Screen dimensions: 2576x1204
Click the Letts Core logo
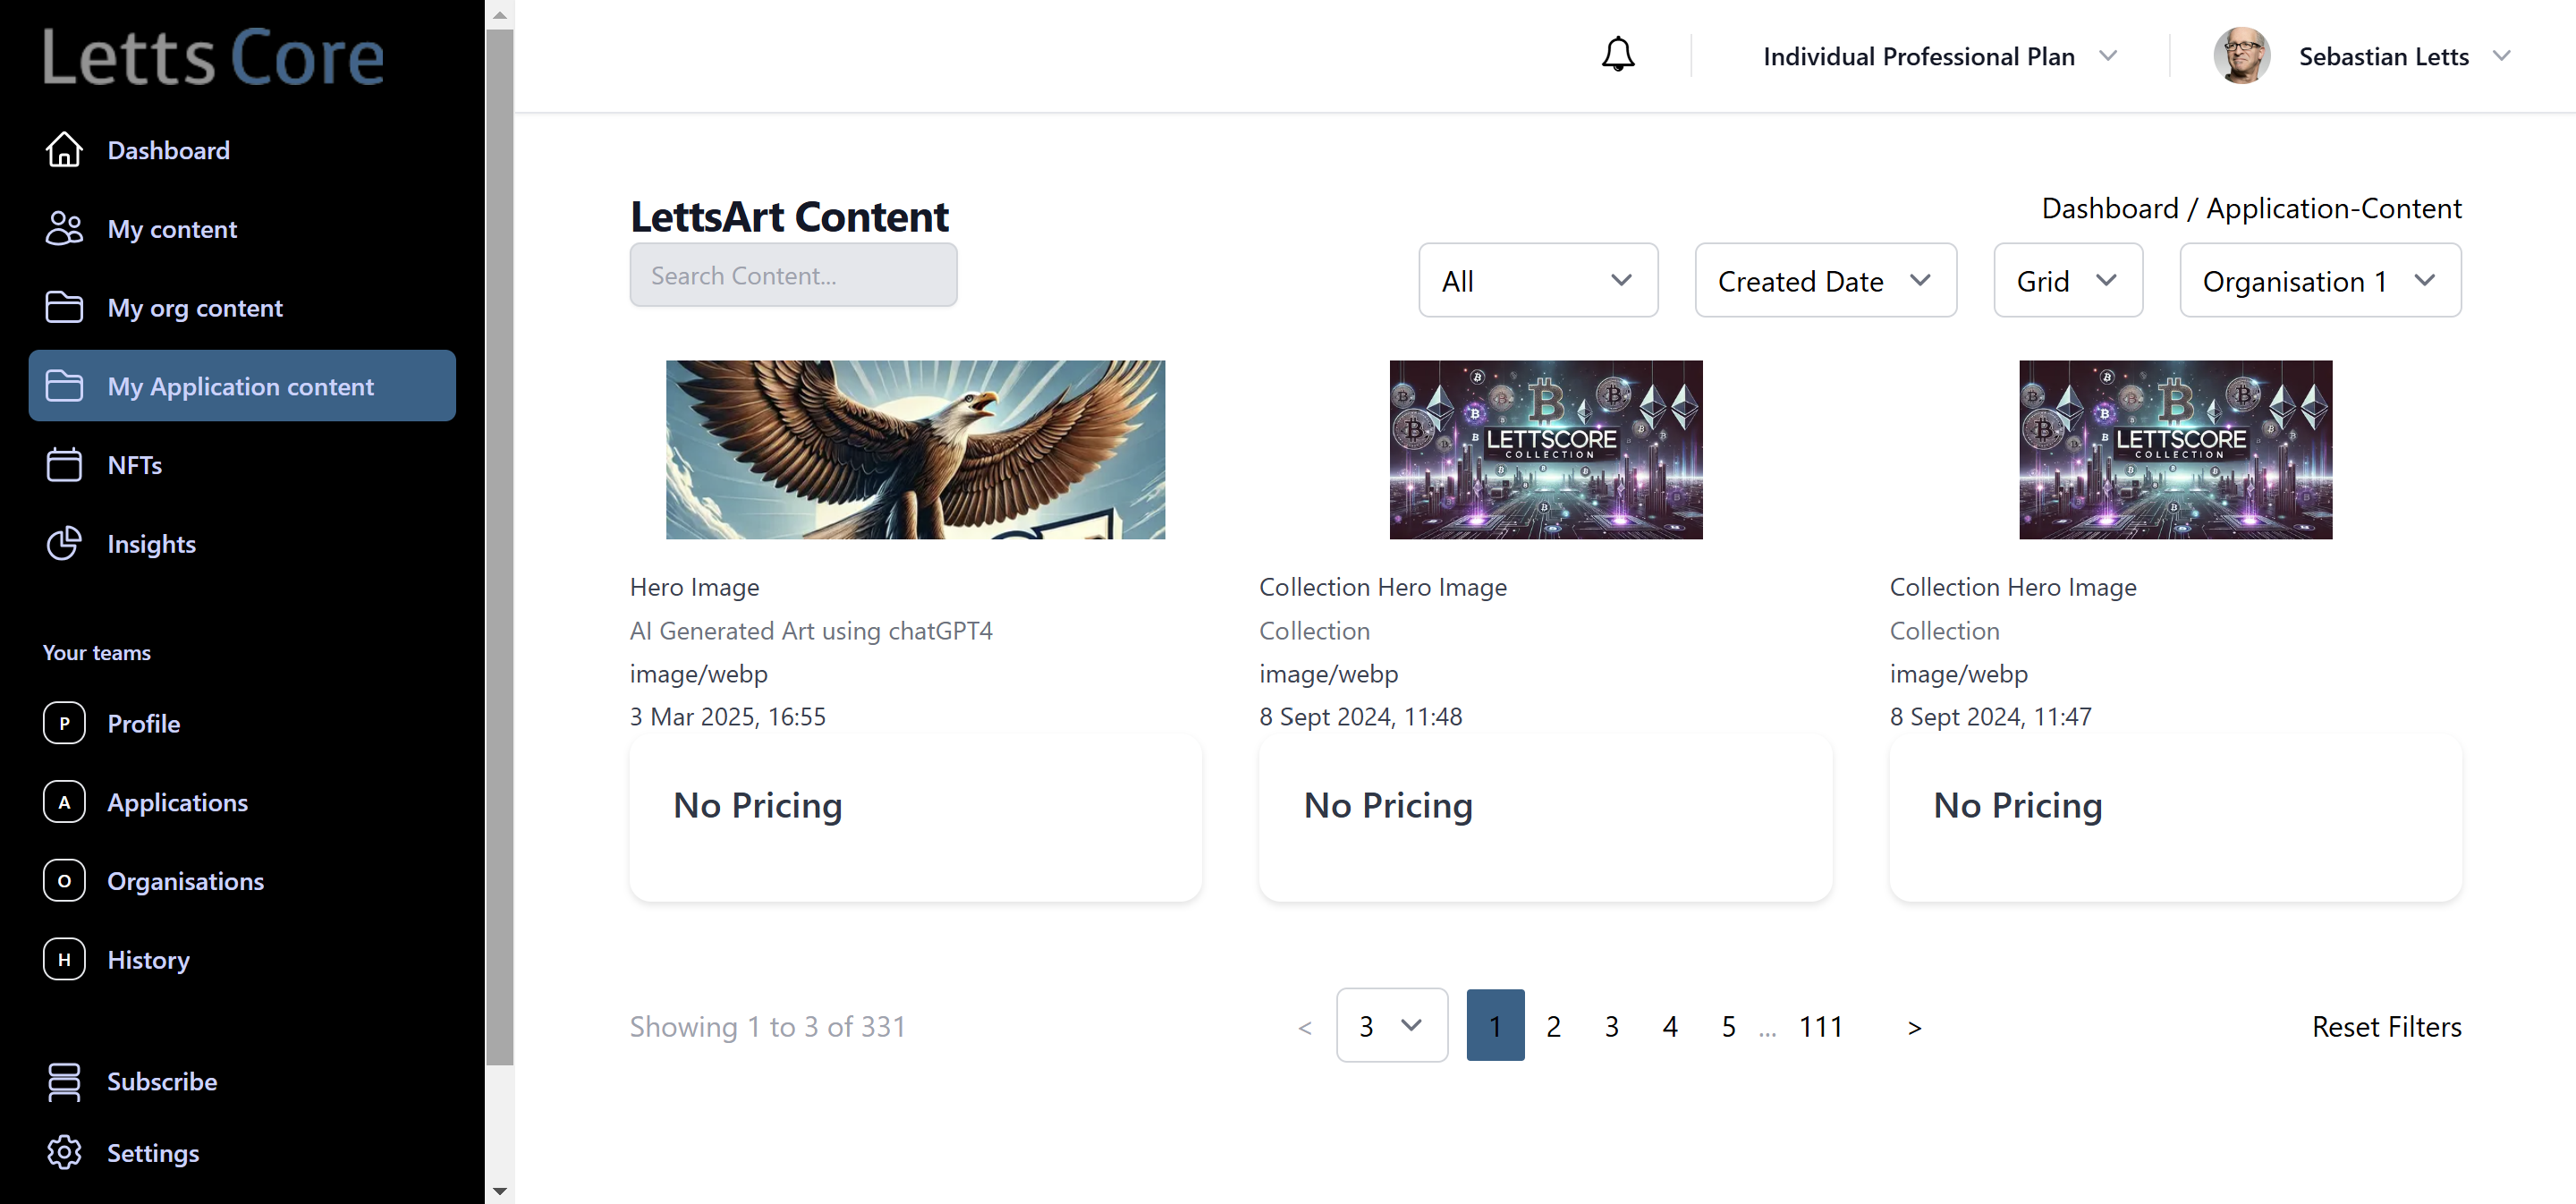click(x=213, y=57)
